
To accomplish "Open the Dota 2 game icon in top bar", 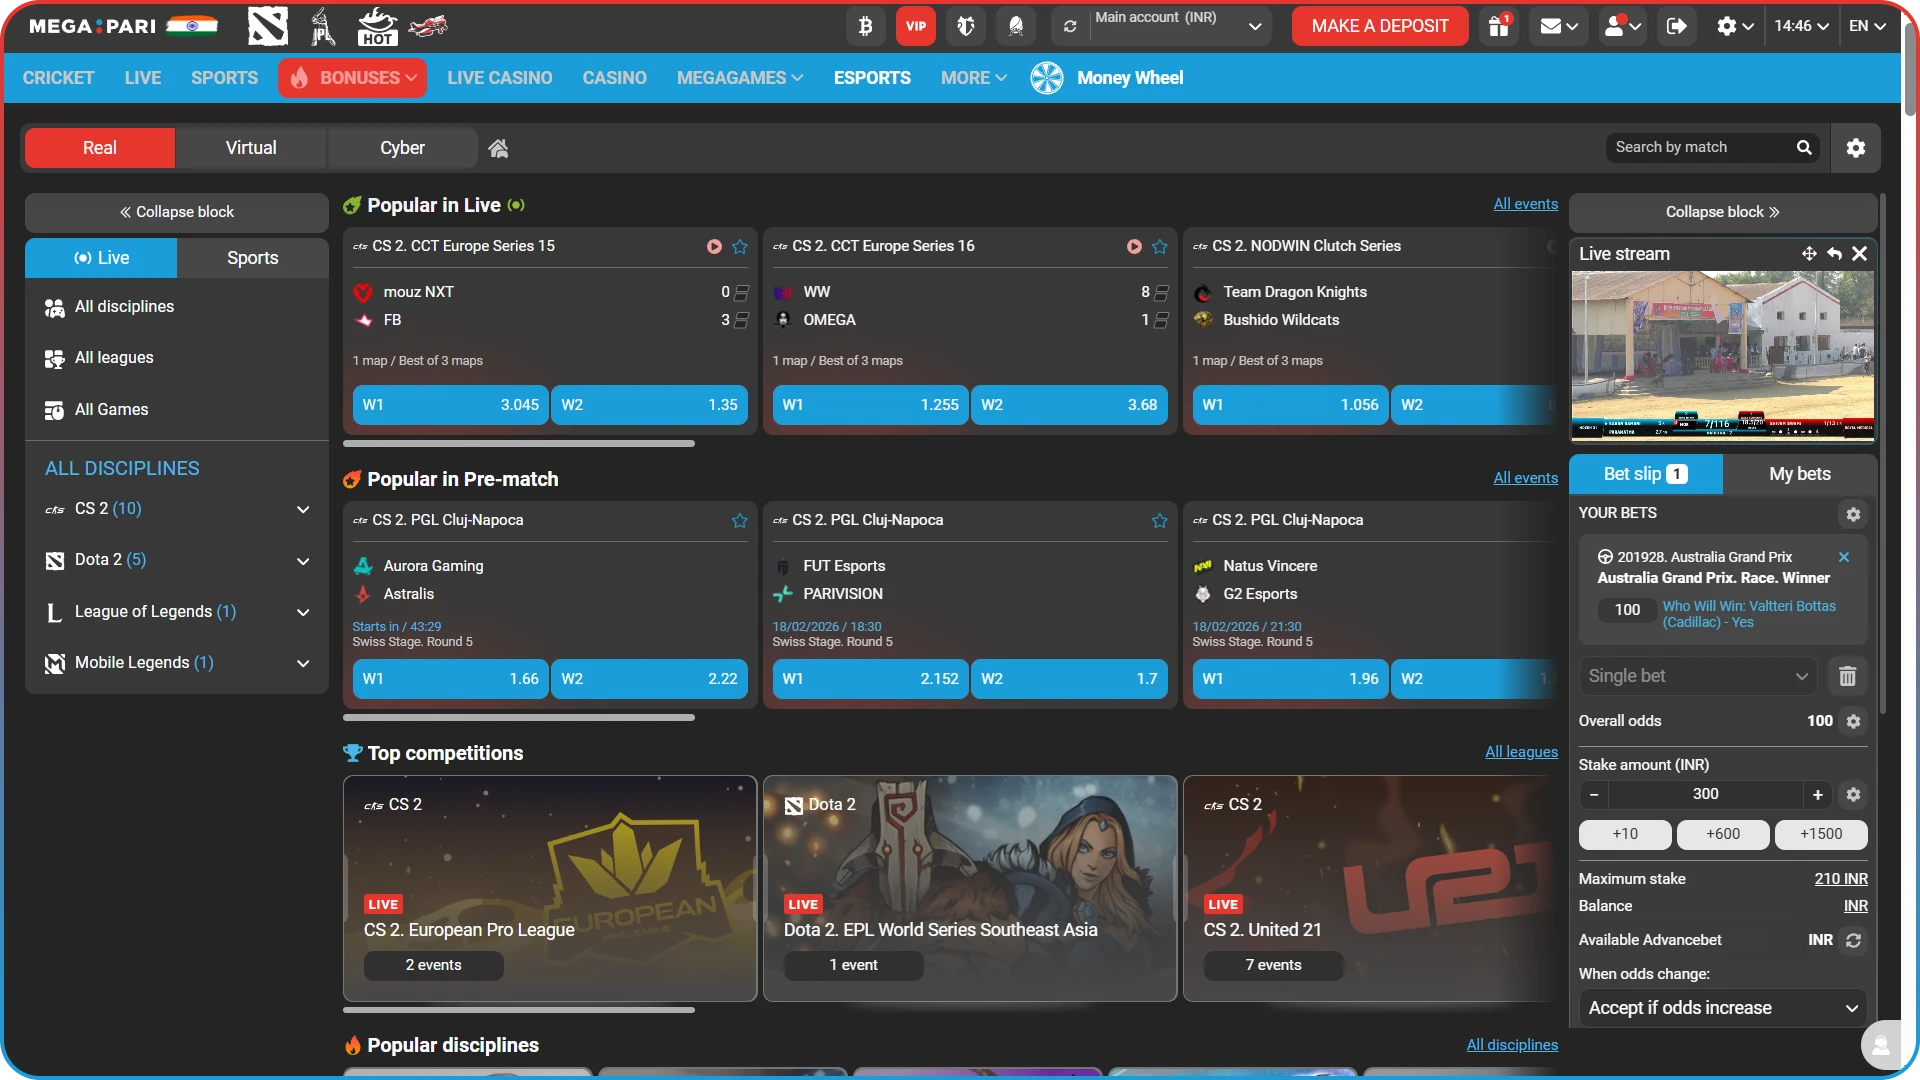I will click(x=267, y=26).
